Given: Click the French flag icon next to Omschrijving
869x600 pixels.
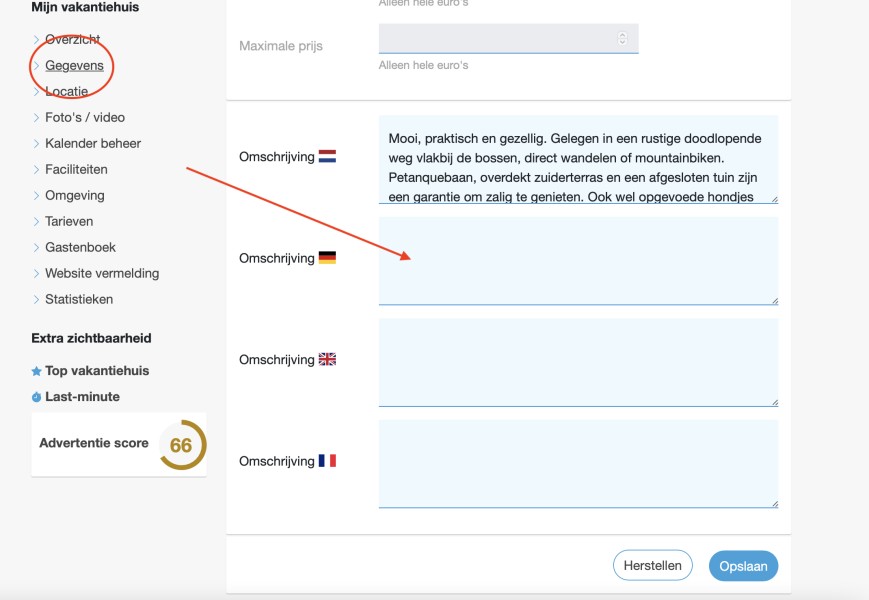Looking at the screenshot, I should point(327,460).
